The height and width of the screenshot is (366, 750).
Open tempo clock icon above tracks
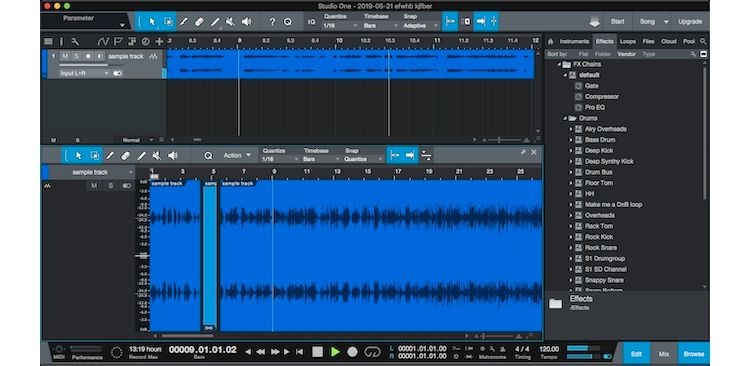(x=145, y=42)
